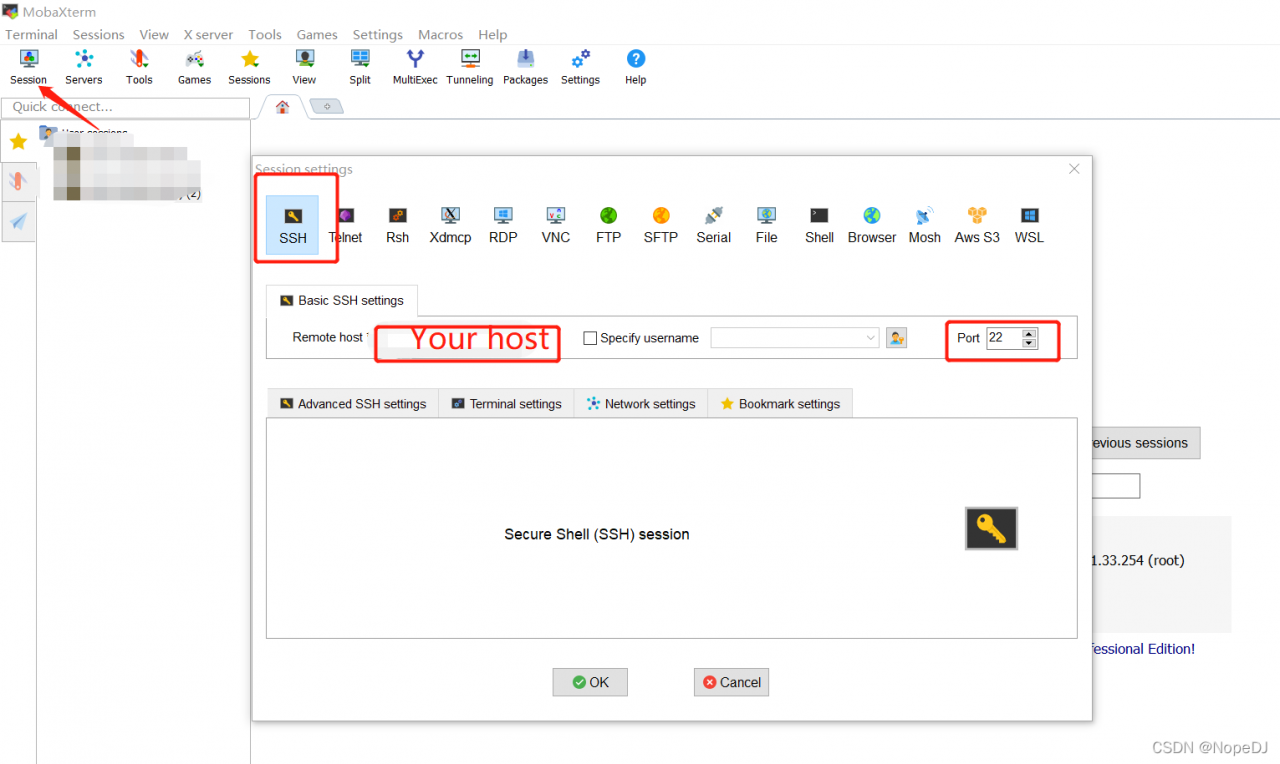Click the Cancel button
The height and width of the screenshot is (764, 1280).
coord(731,682)
